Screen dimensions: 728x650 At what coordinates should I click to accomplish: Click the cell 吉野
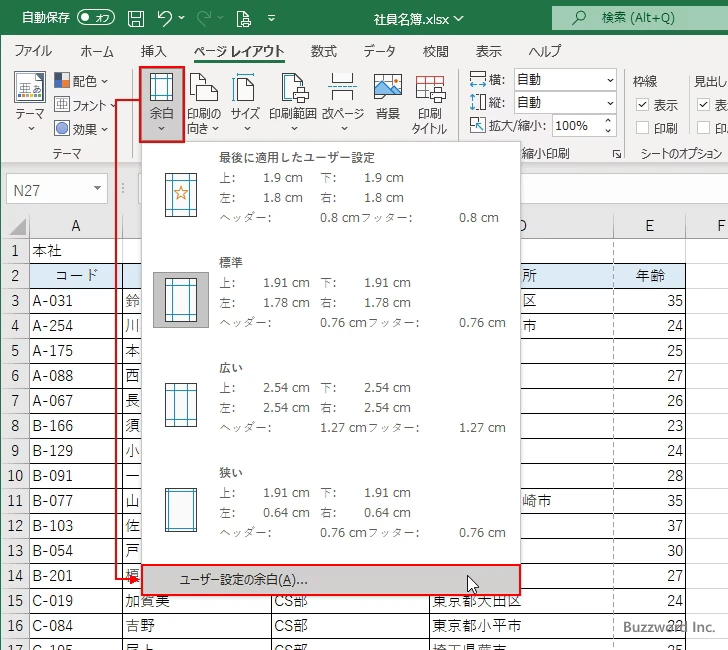[197, 626]
